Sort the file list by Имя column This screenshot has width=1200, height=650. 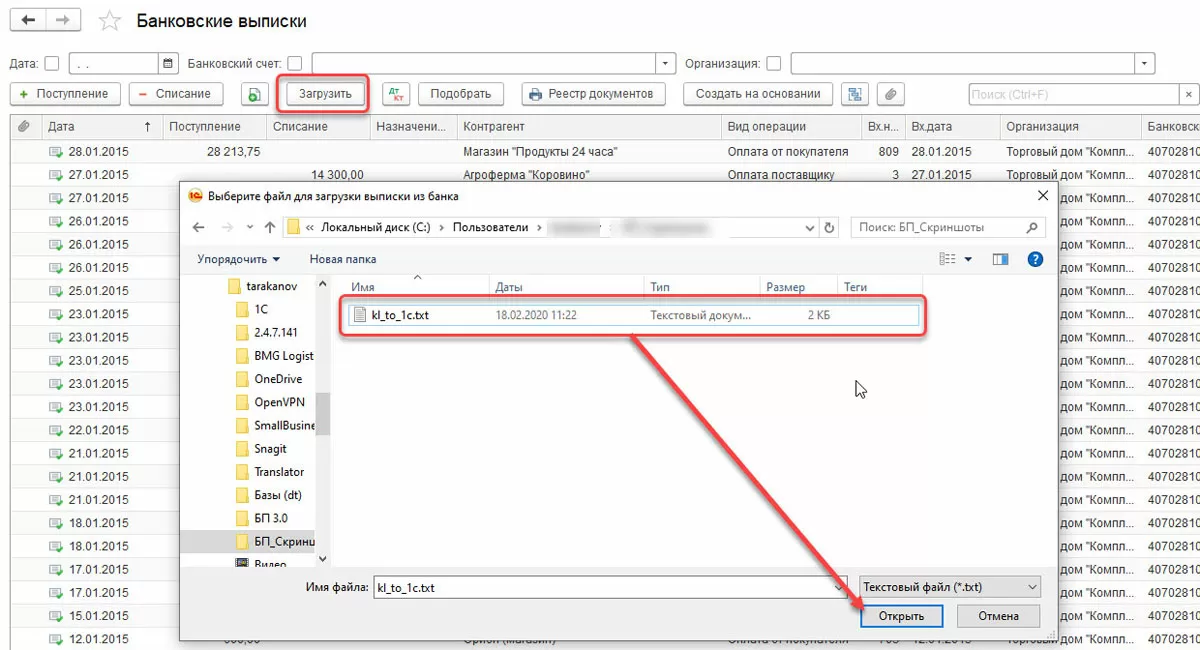(415, 287)
